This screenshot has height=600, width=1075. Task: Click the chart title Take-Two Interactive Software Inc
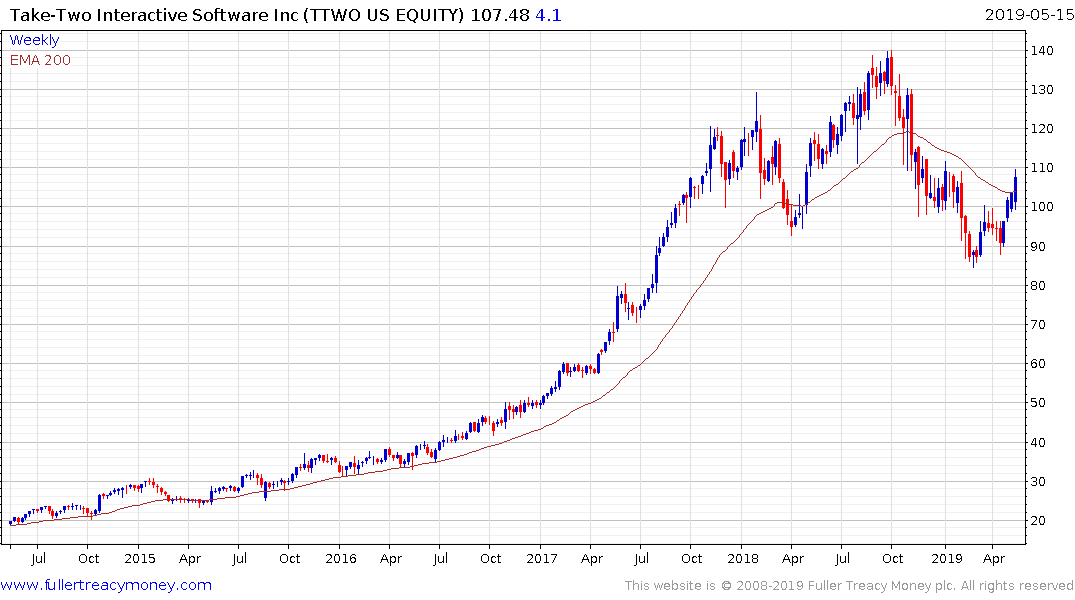(x=154, y=14)
